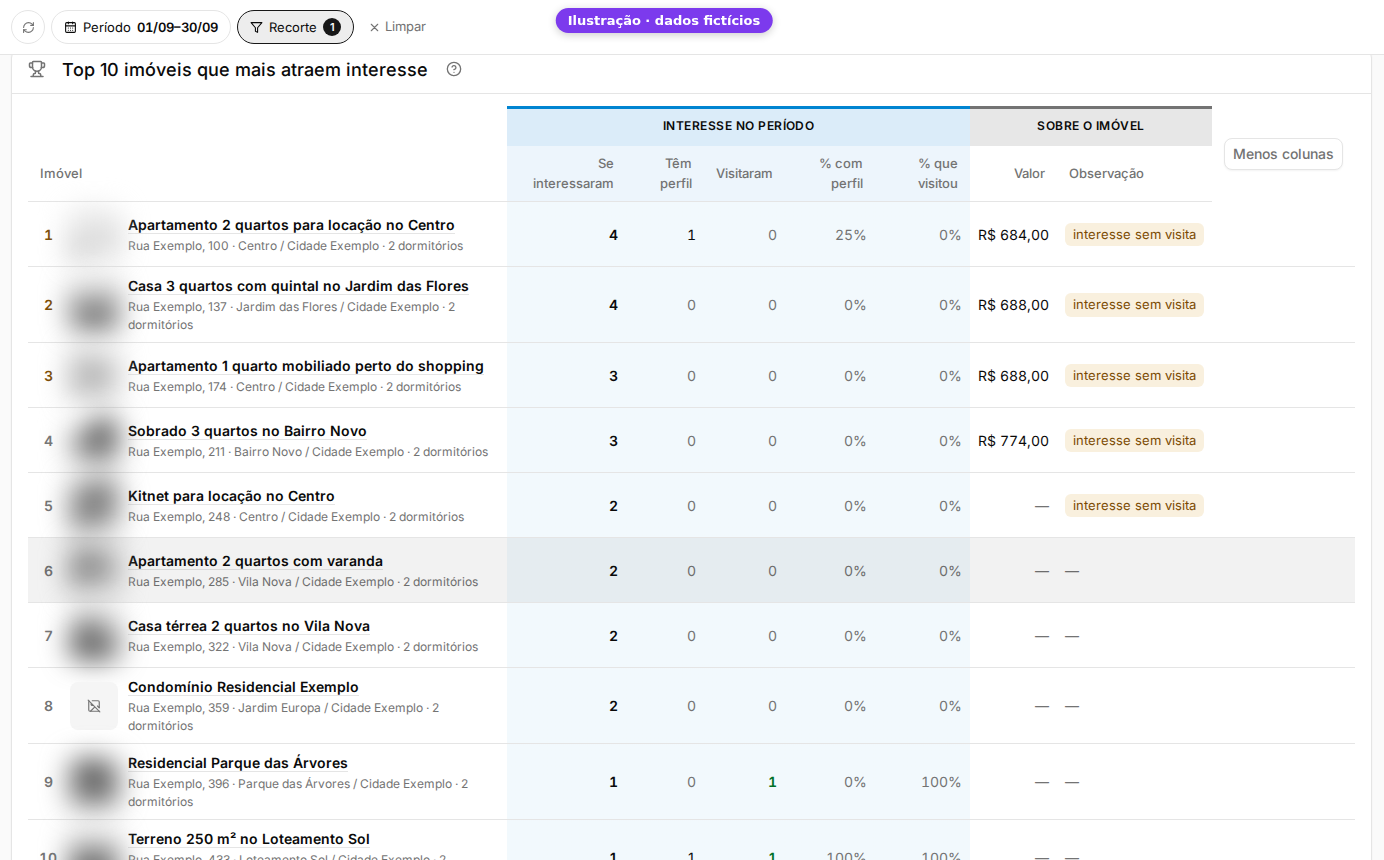Click thumbnail of Casa 3 quartos com quintal
This screenshot has width=1384, height=860.
pyautogui.click(x=94, y=305)
